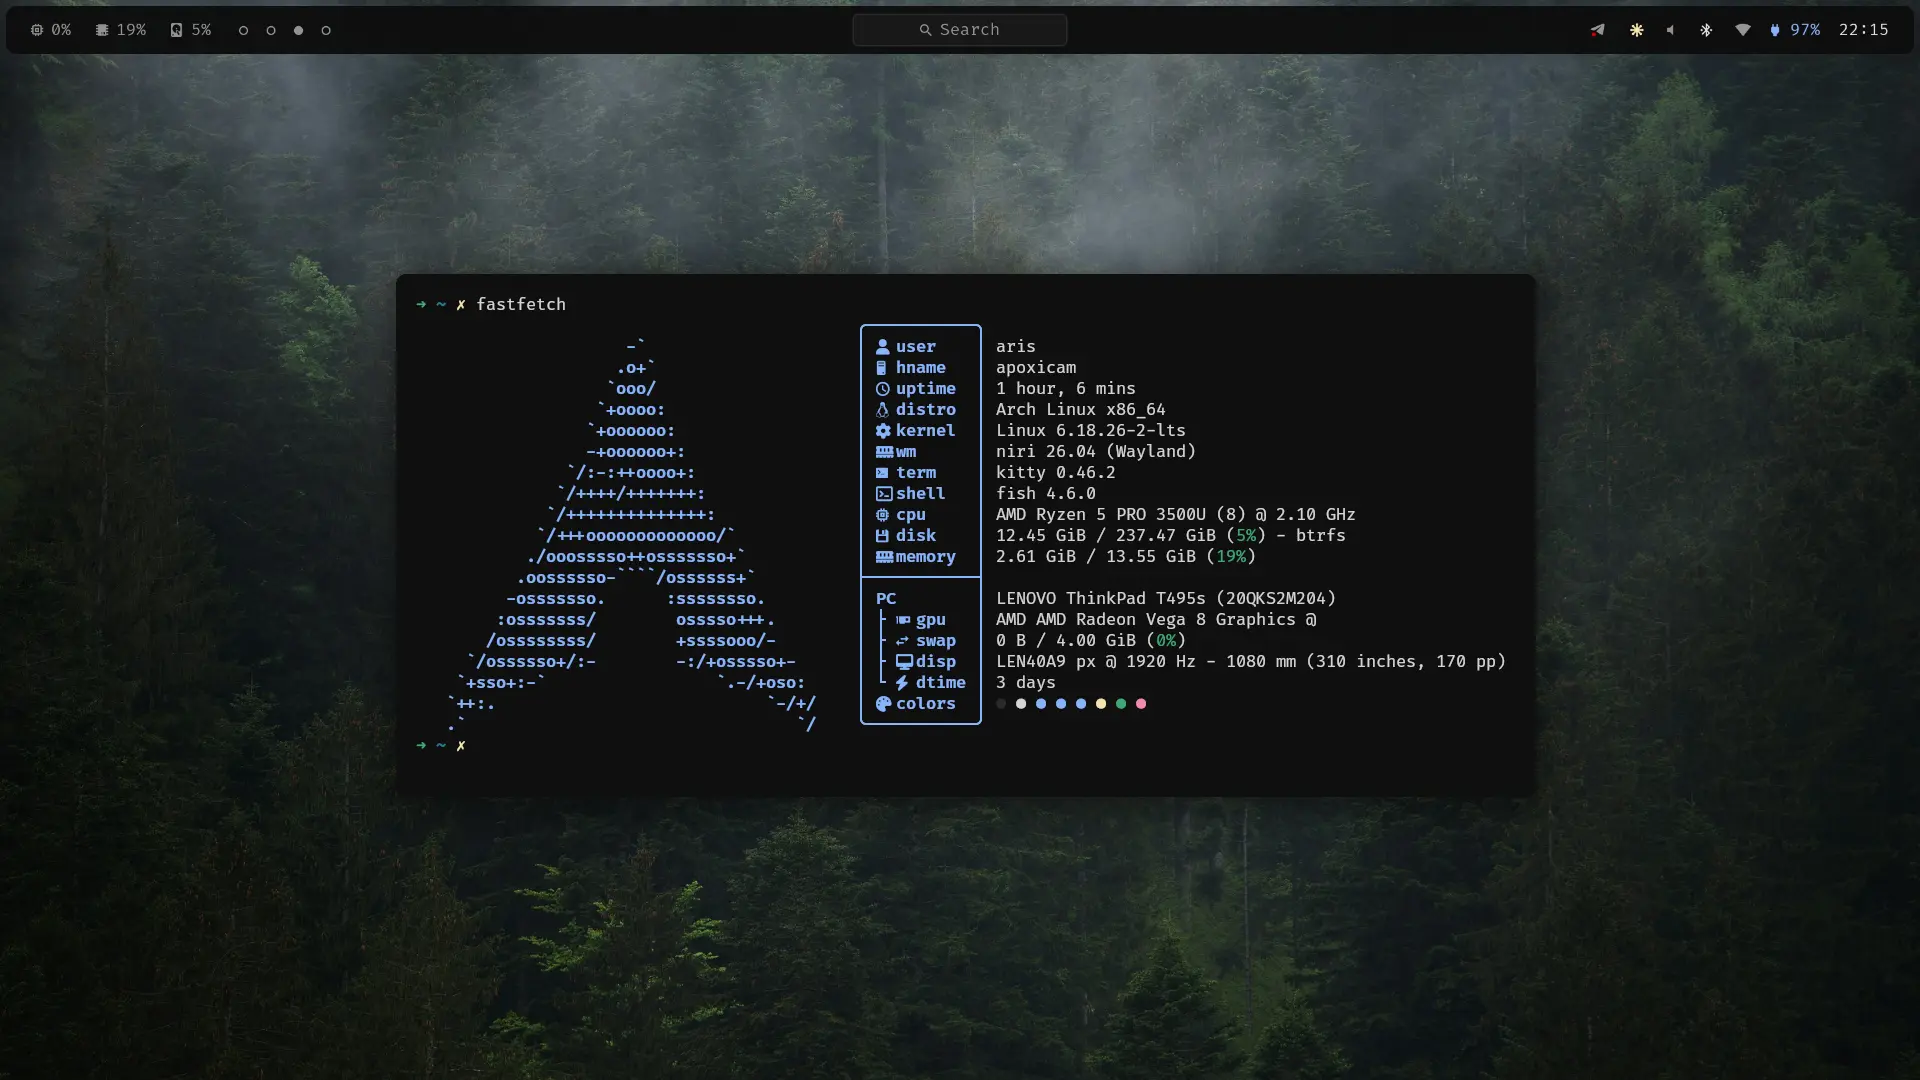Click the wm icon in fastfetch output
The height and width of the screenshot is (1080, 1920).
tap(885, 452)
